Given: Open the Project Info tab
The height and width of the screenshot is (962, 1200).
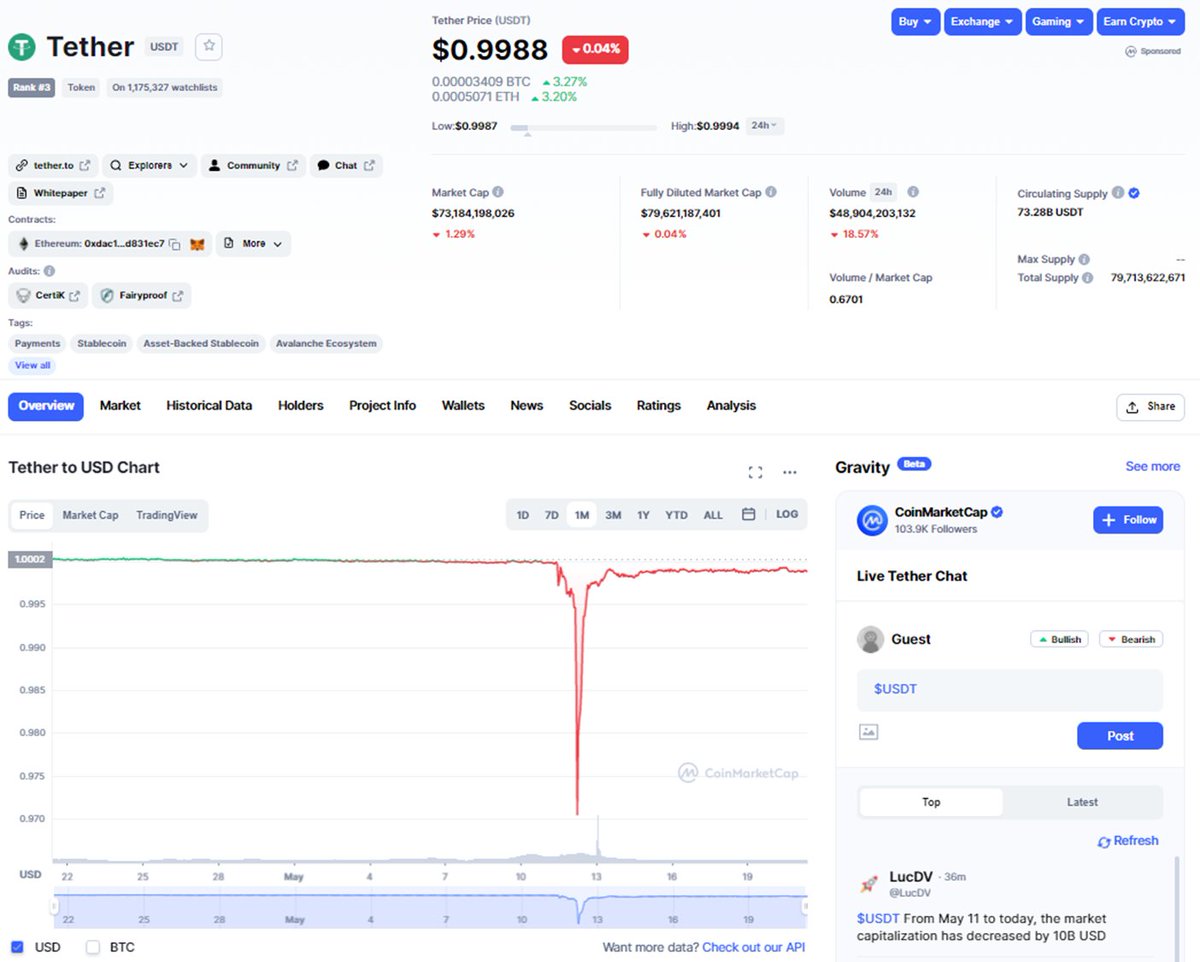Looking at the screenshot, I should pyautogui.click(x=382, y=405).
